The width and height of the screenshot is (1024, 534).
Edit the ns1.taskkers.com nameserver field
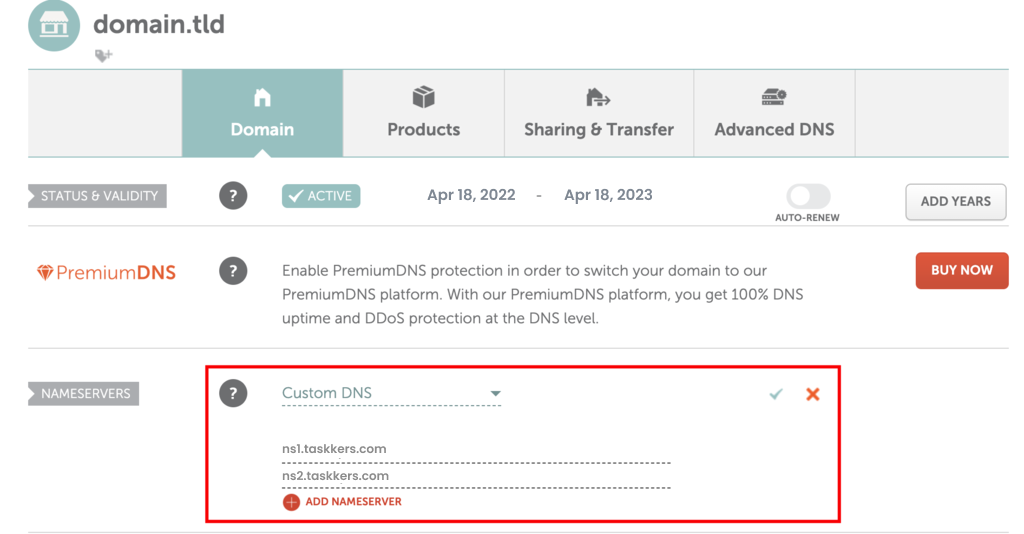(475, 449)
